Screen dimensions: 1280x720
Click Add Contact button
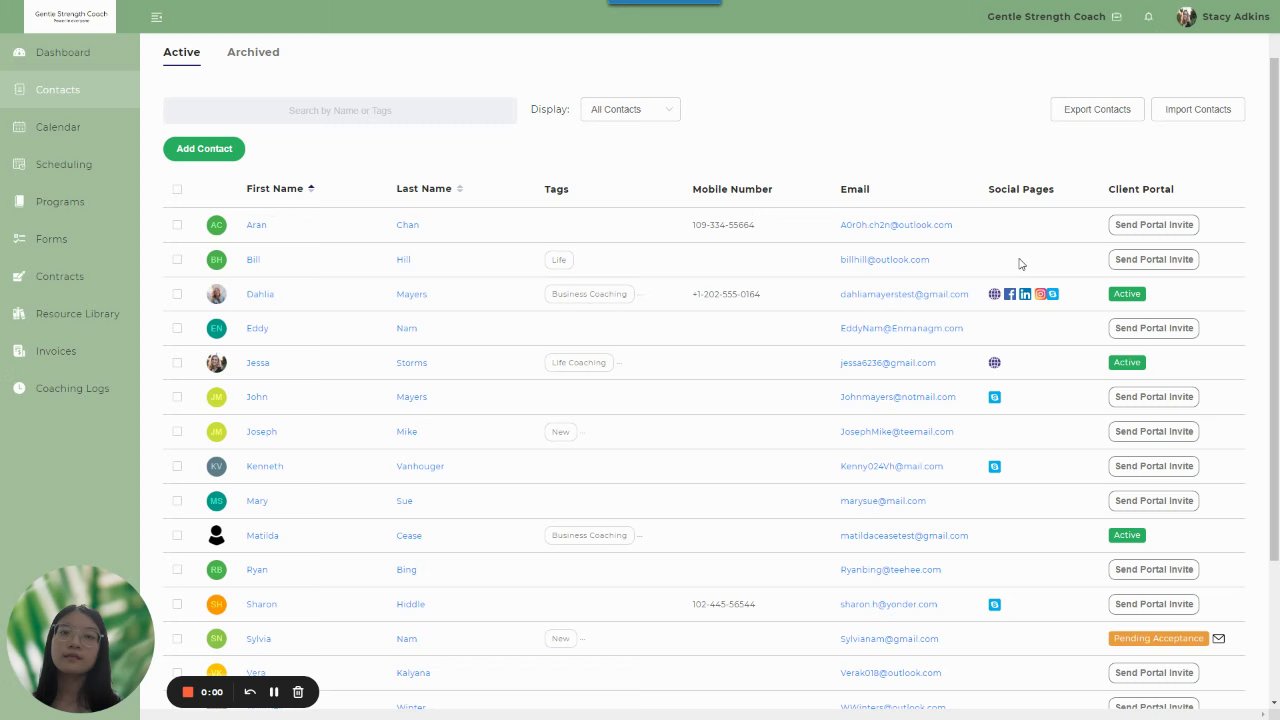coord(204,149)
